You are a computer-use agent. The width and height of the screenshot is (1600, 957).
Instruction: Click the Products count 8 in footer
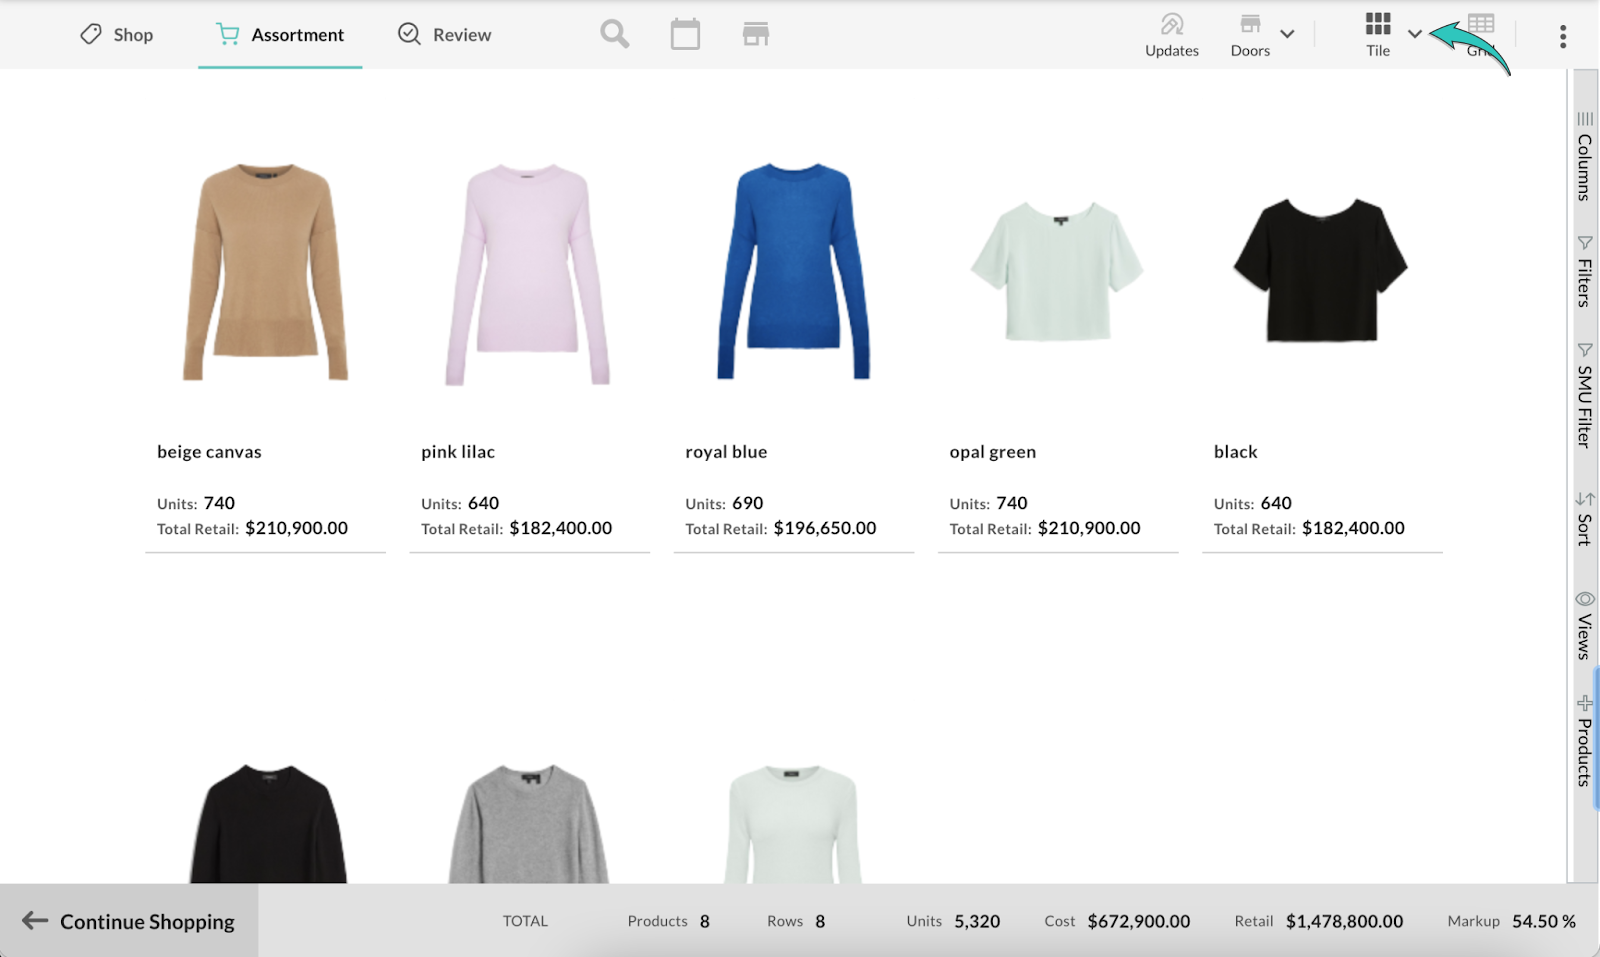click(x=705, y=921)
